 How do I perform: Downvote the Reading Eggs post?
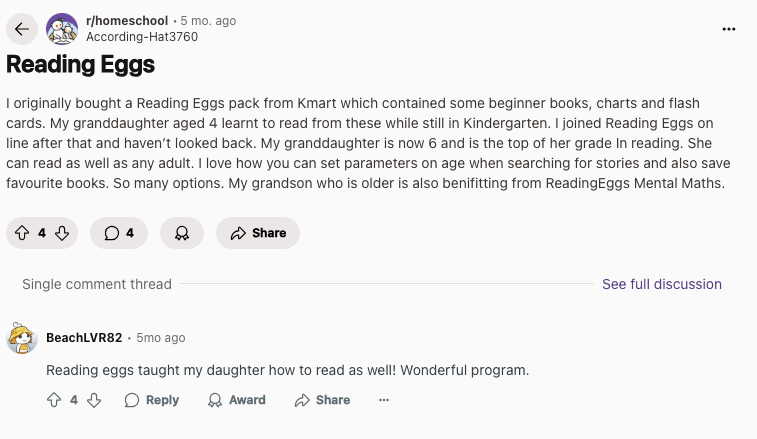(62, 233)
